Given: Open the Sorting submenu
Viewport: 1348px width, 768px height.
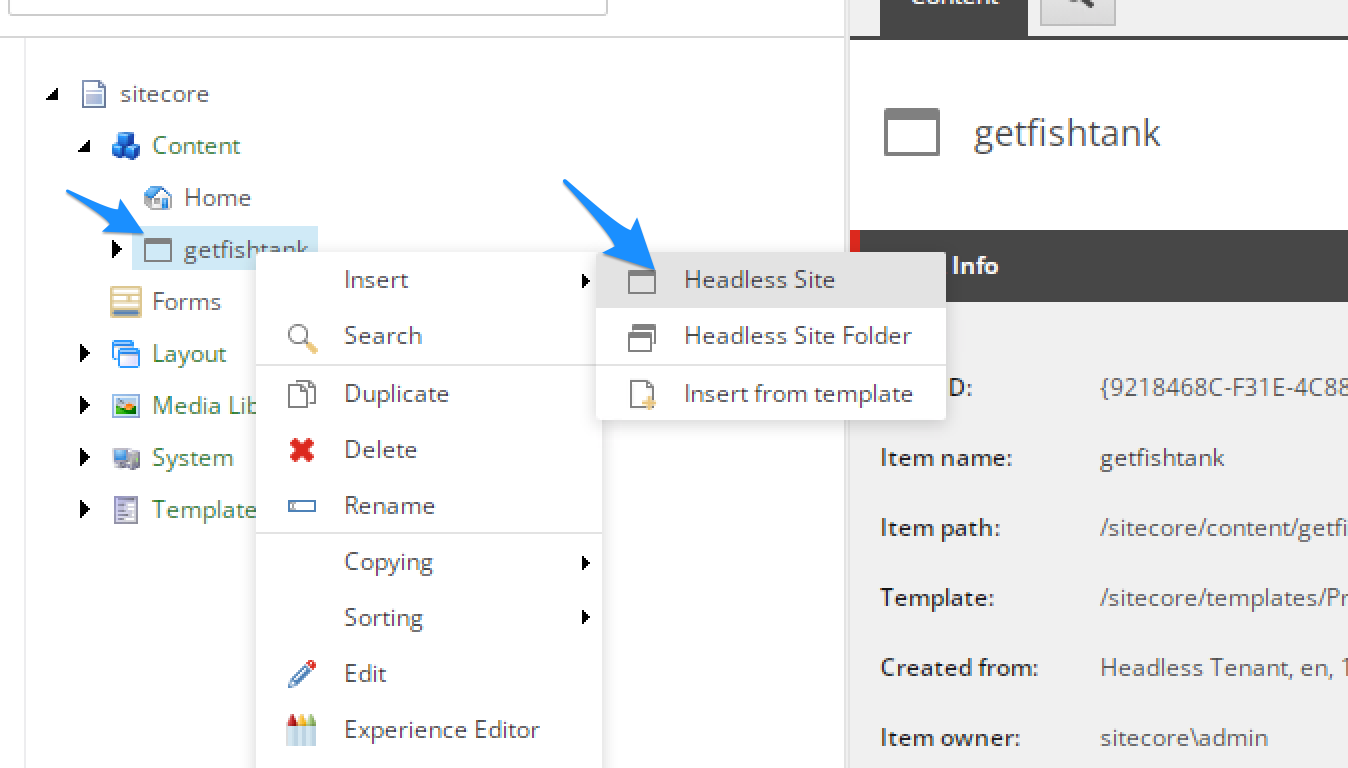Looking at the screenshot, I should (x=429, y=618).
